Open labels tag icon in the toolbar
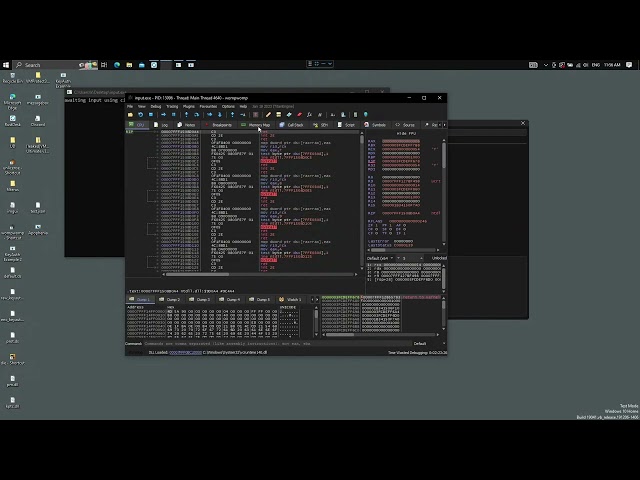Image resolution: width=640 pixels, height=480 pixels. pos(289,115)
